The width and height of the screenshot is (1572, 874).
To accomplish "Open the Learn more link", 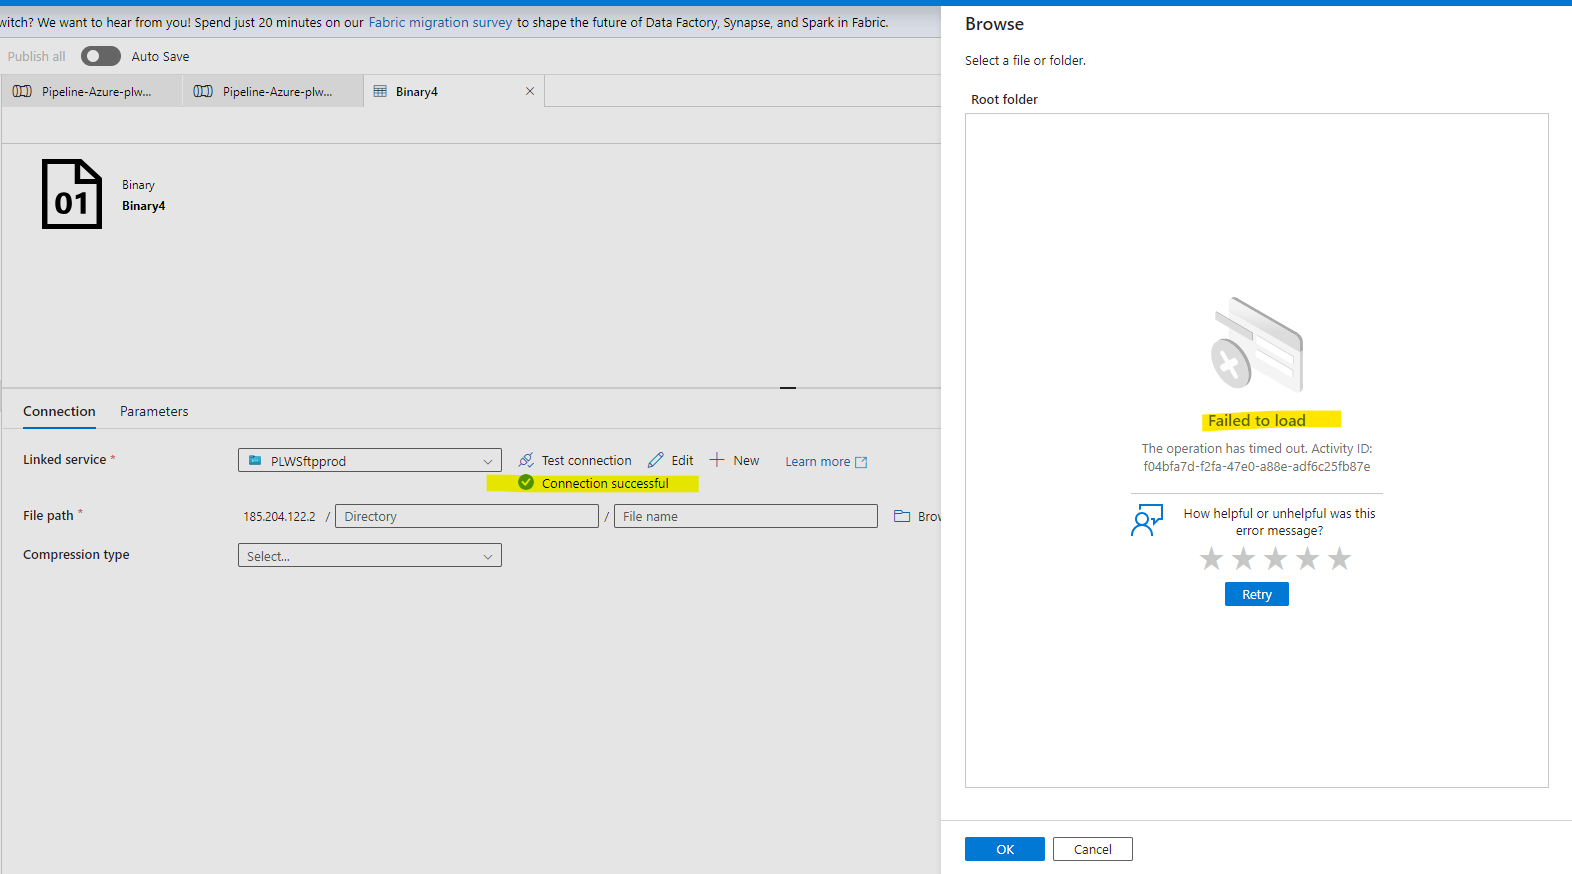I will tap(817, 462).
